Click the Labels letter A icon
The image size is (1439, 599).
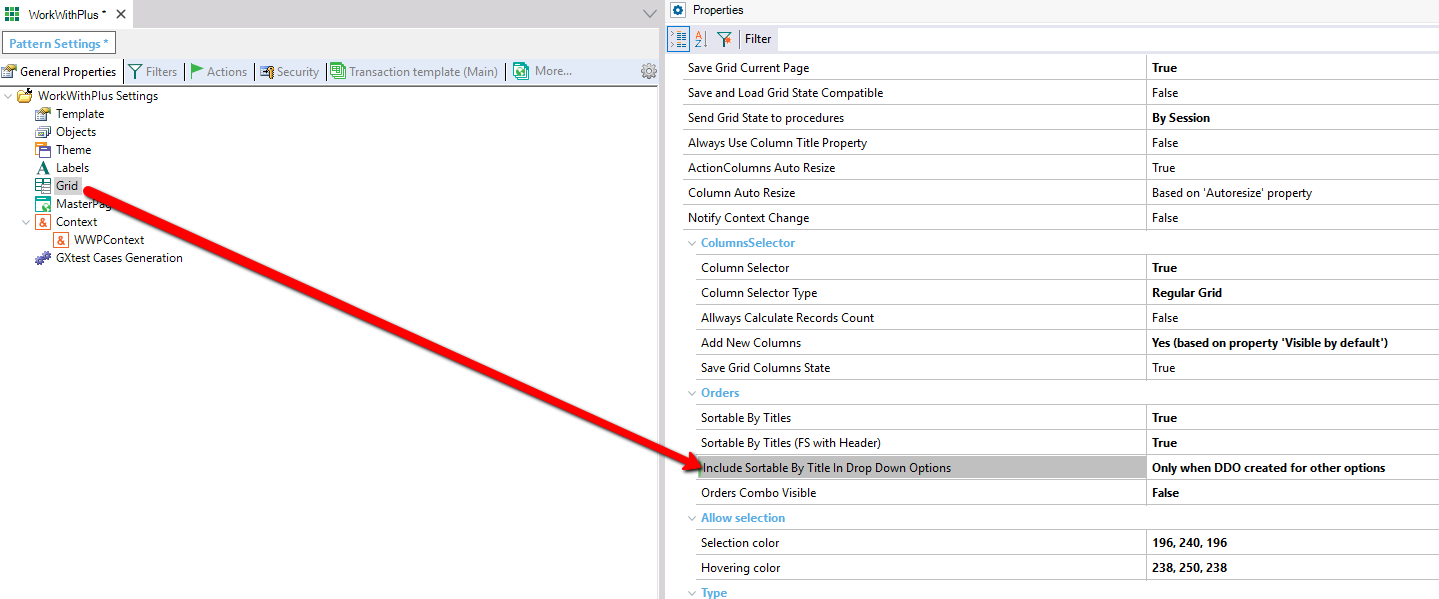43,168
